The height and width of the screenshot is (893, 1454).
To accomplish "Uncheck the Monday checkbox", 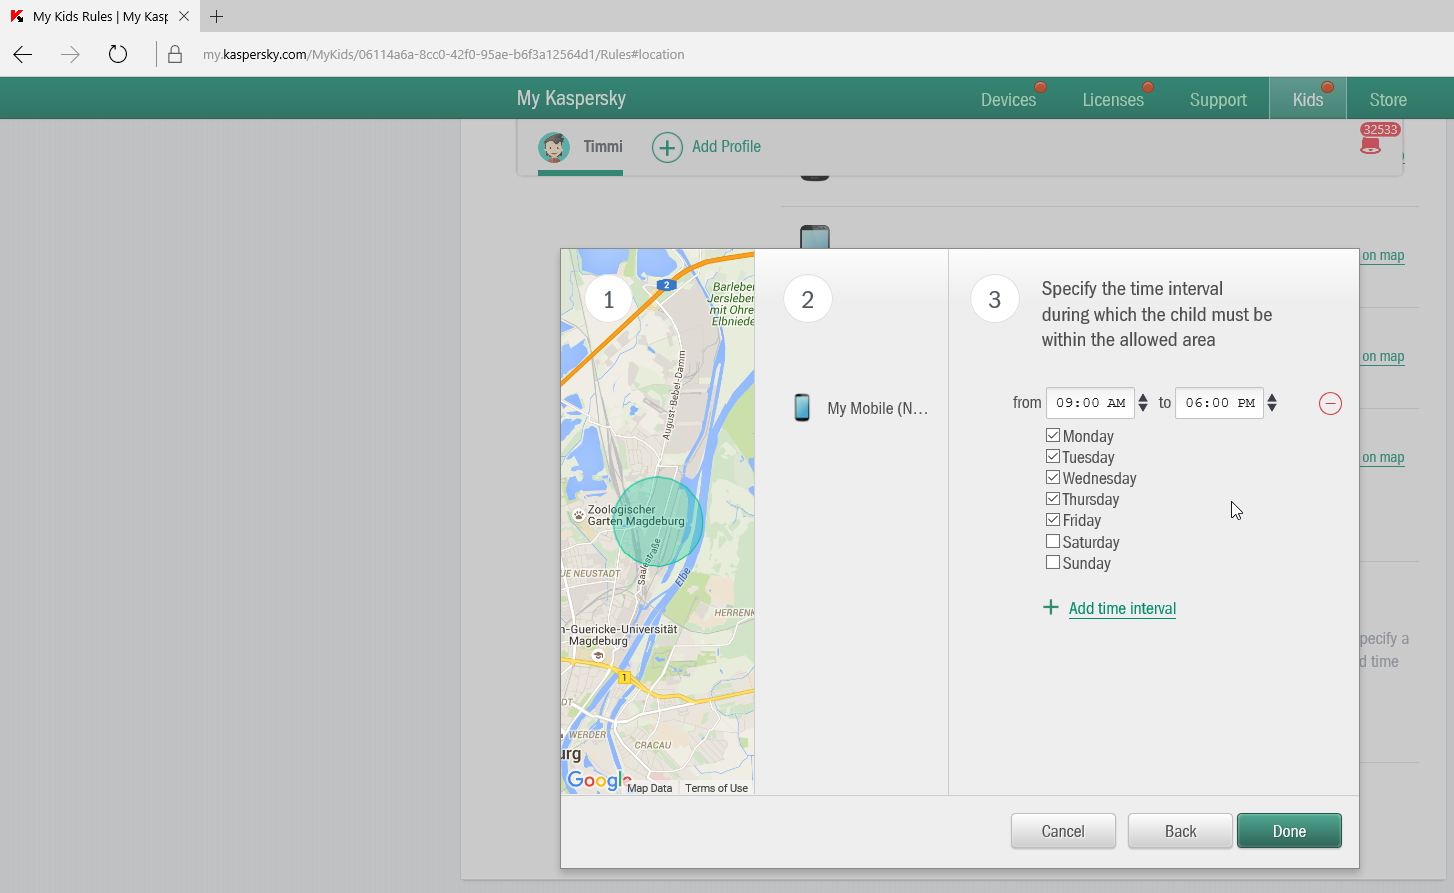I will (x=1053, y=435).
